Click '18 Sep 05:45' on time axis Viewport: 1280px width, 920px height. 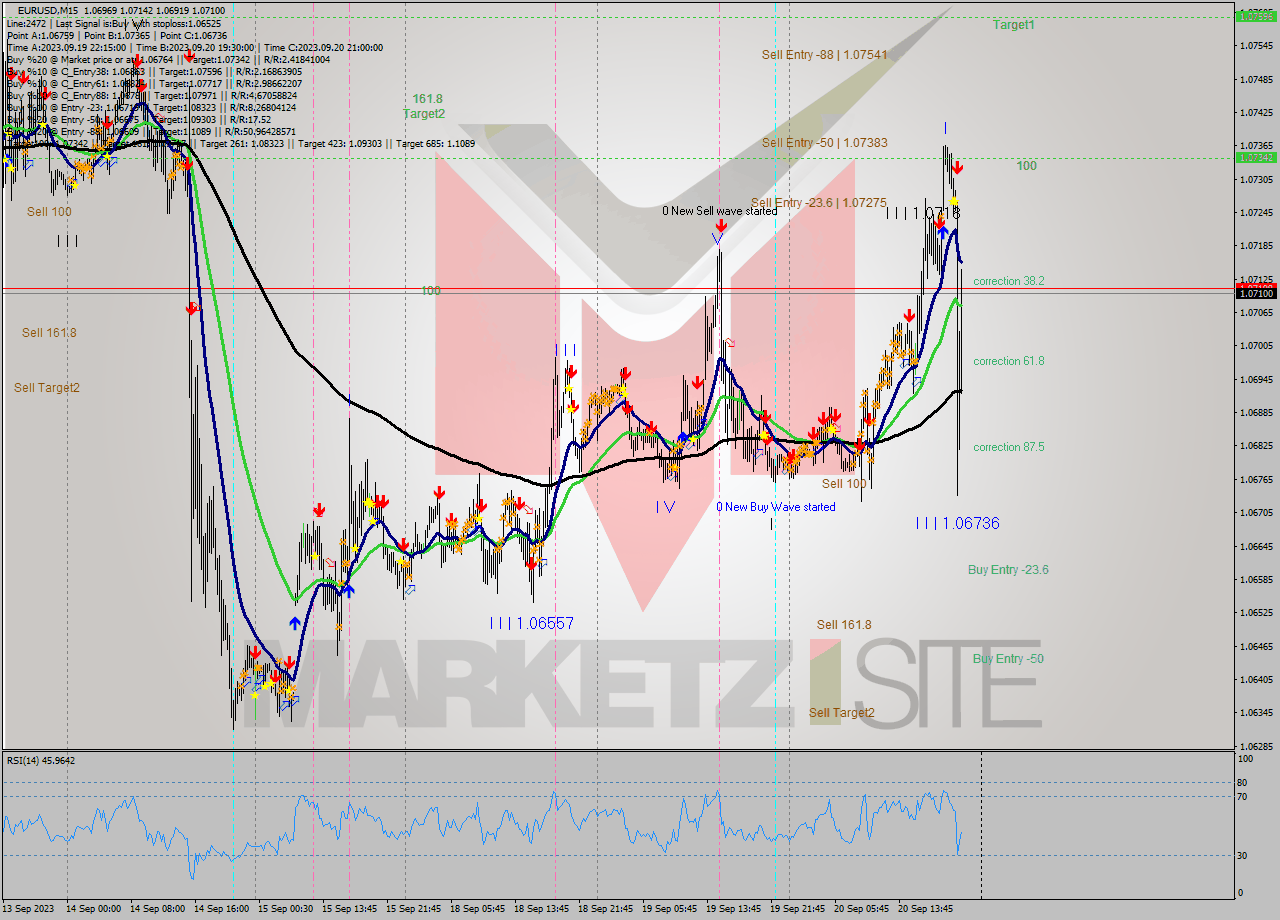(x=478, y=909)
